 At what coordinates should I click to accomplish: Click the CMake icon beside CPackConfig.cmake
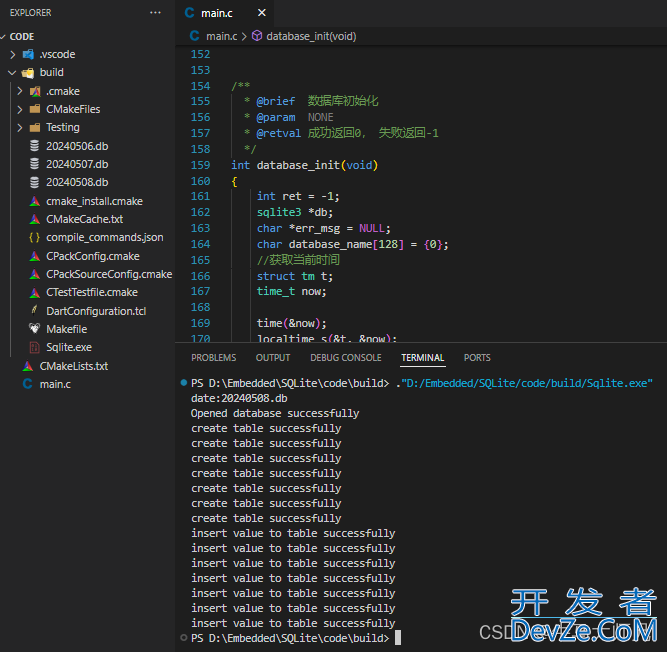click(x=35, y=256)
